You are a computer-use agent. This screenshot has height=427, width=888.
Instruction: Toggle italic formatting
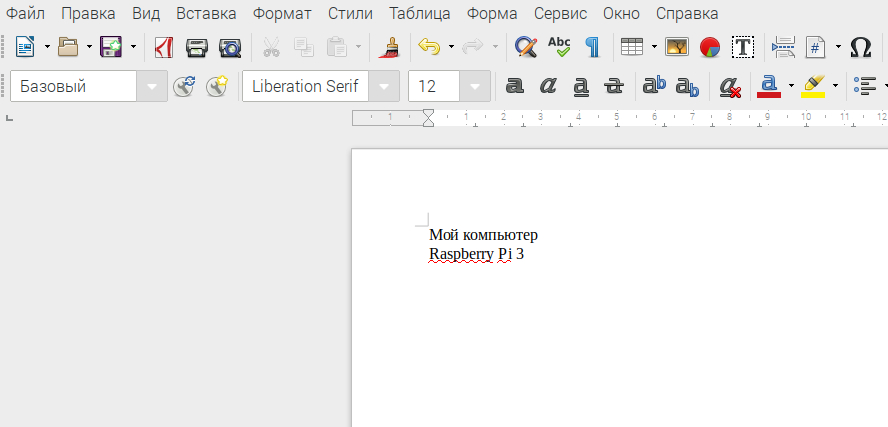click(548, 86)
